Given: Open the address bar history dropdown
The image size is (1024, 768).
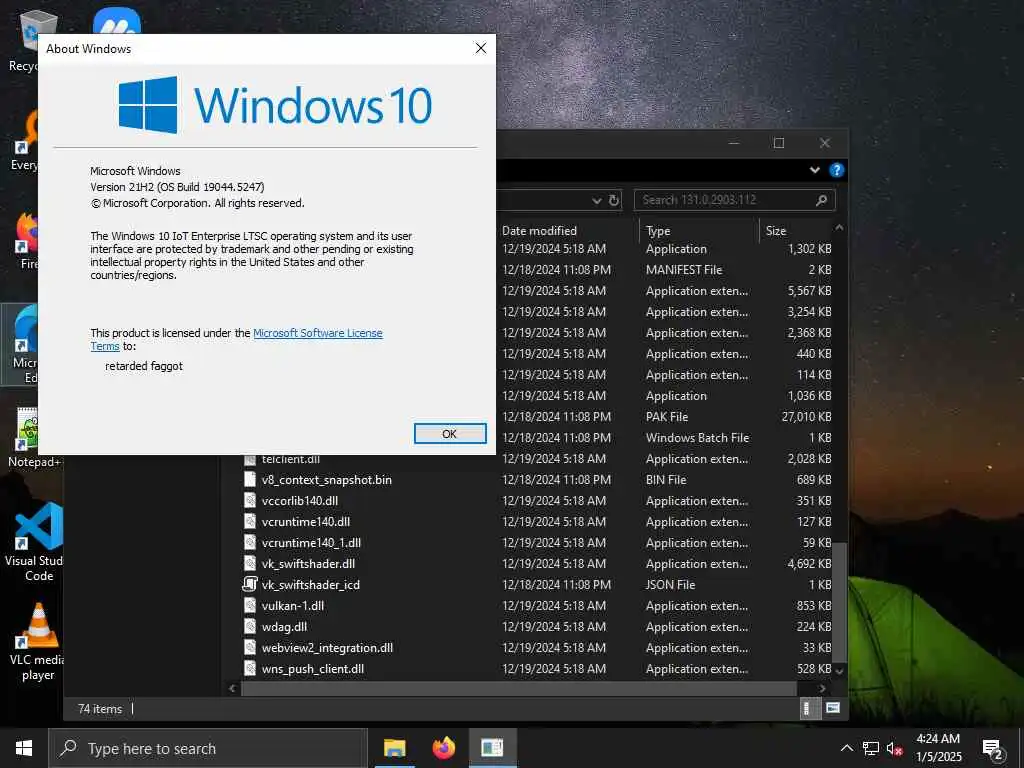Looking at the screenshot, I should click(596, 200).
